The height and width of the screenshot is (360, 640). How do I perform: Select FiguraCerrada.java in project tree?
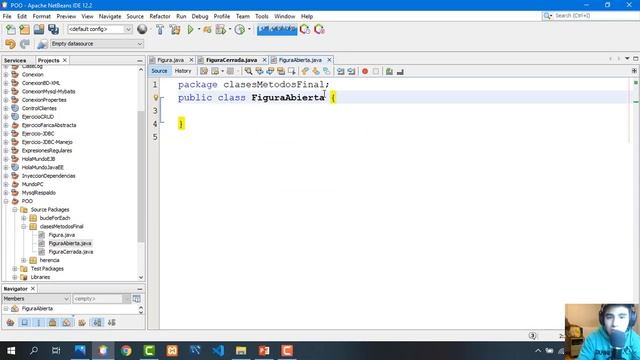point(71,252)
